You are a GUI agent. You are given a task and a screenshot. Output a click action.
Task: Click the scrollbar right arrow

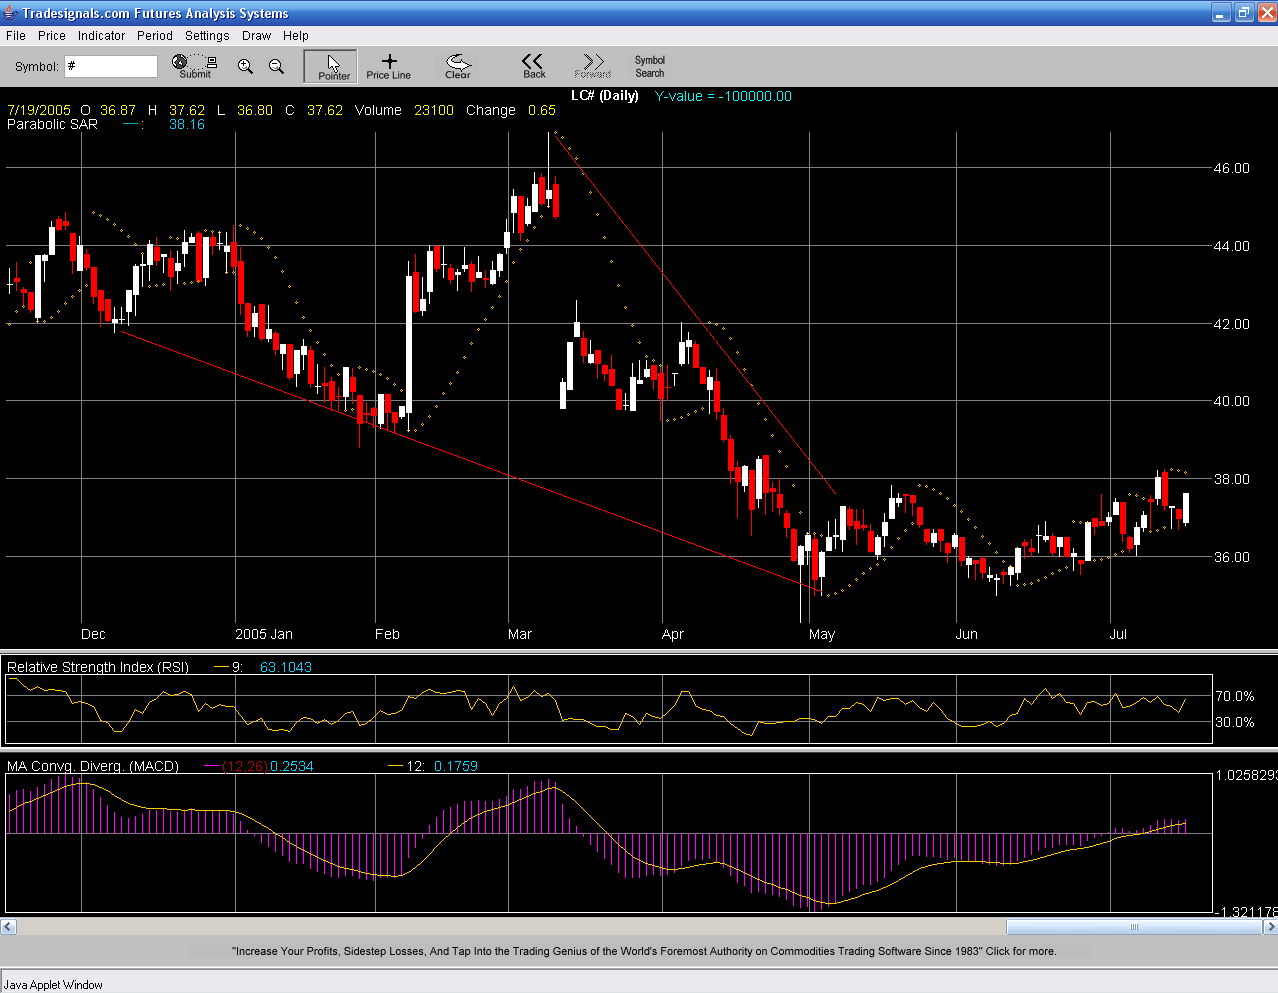point(1270,927)
